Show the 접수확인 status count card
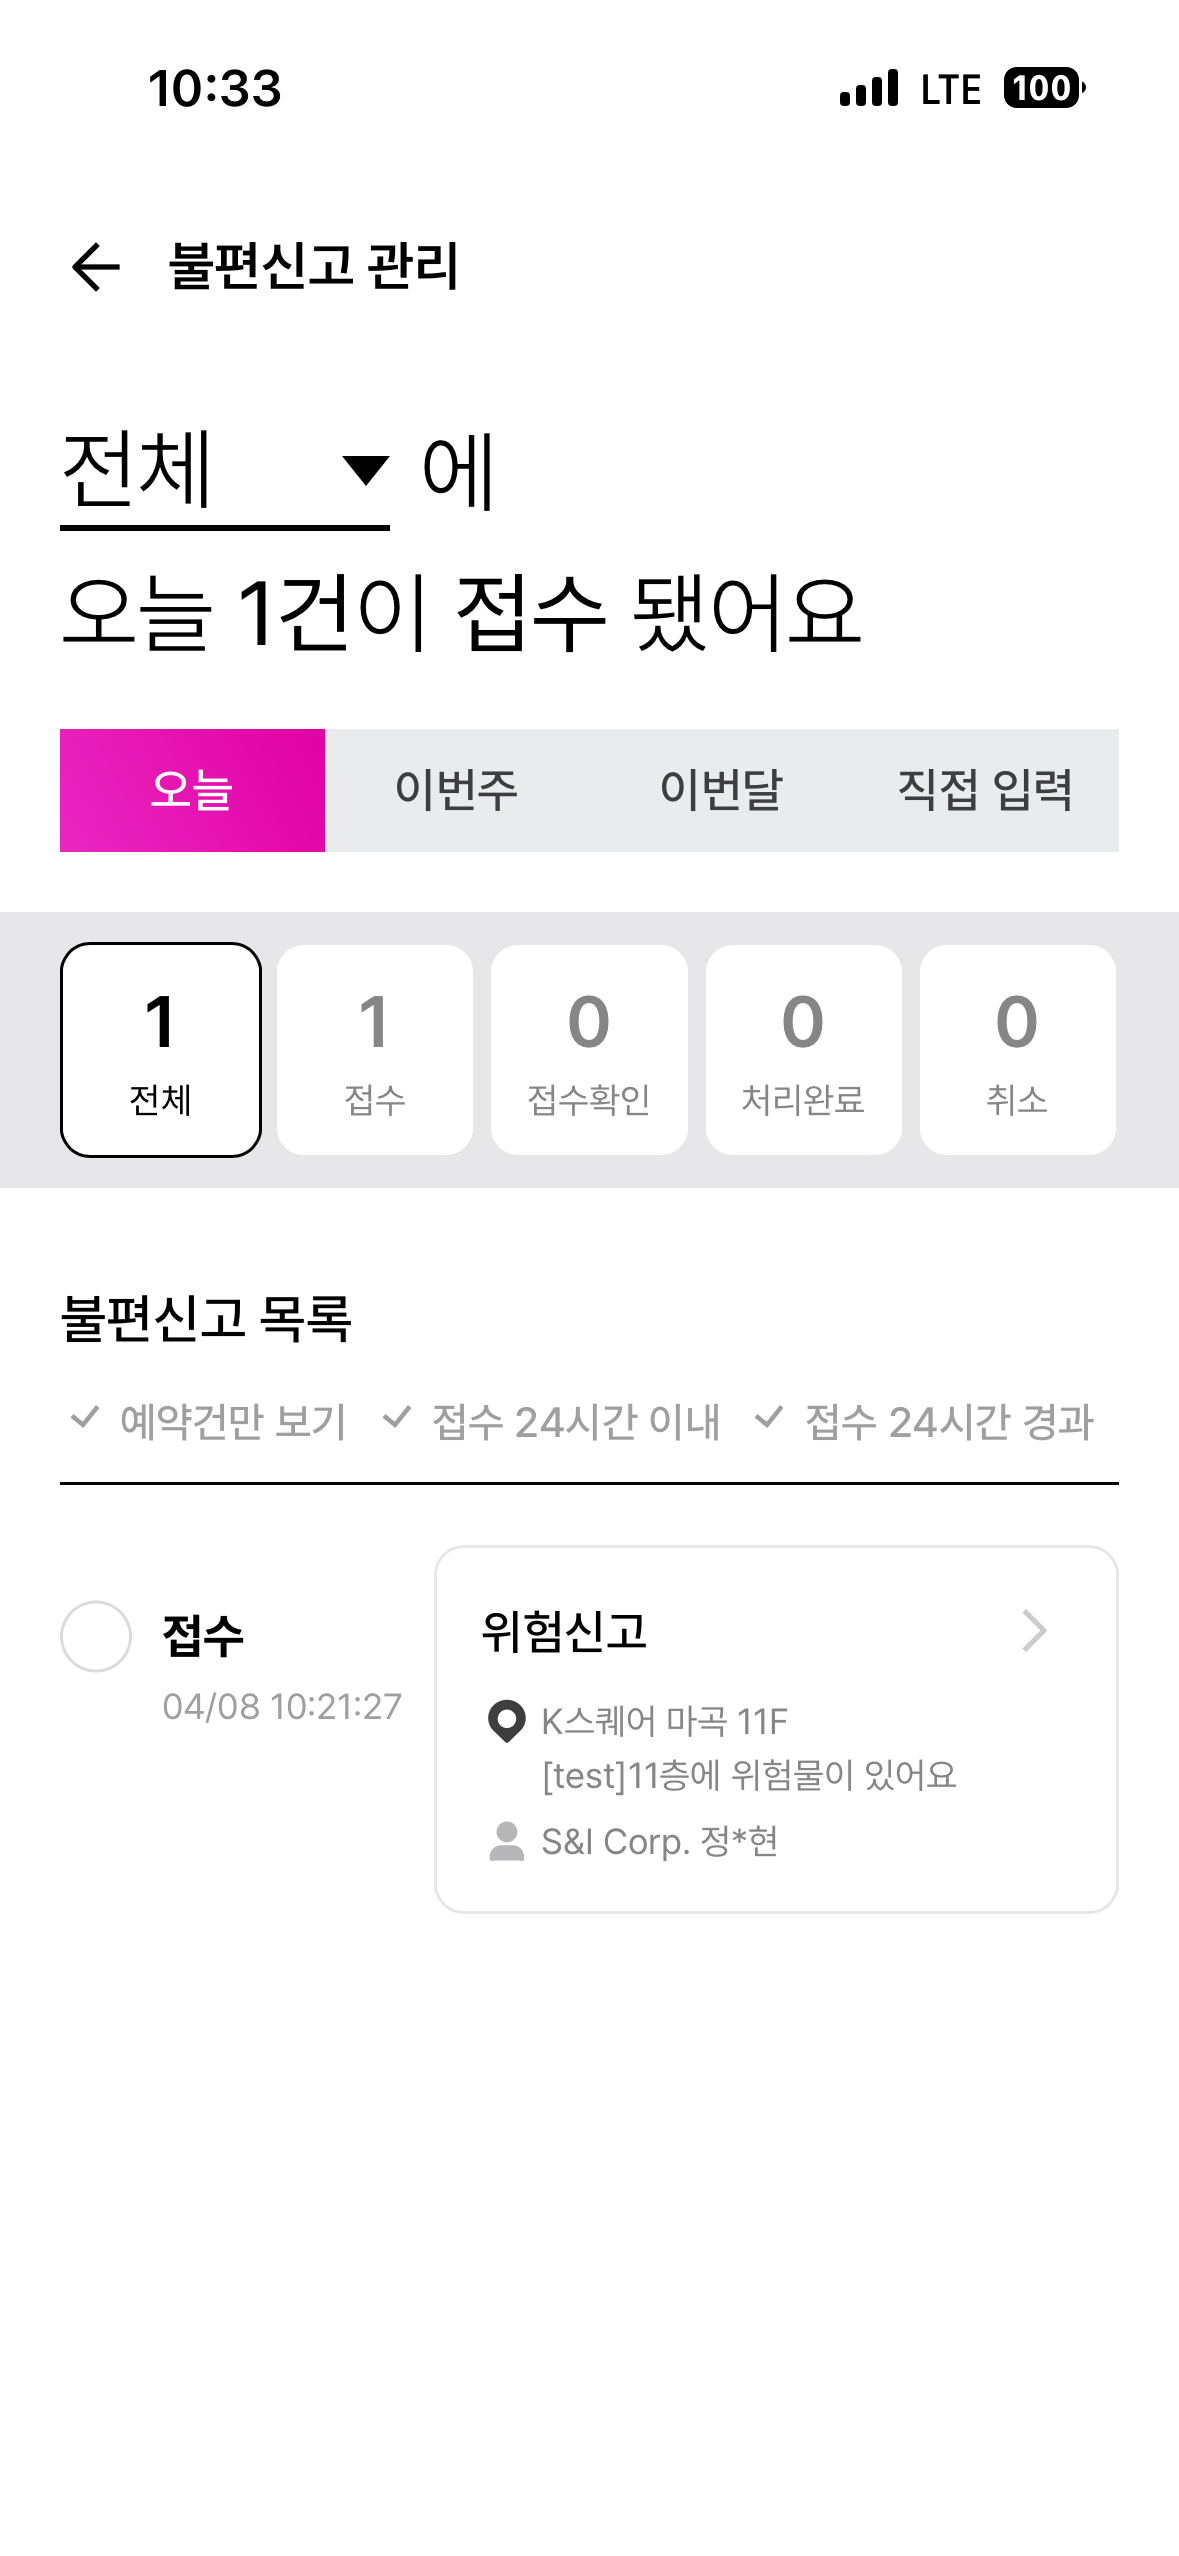 point(589,1050)
